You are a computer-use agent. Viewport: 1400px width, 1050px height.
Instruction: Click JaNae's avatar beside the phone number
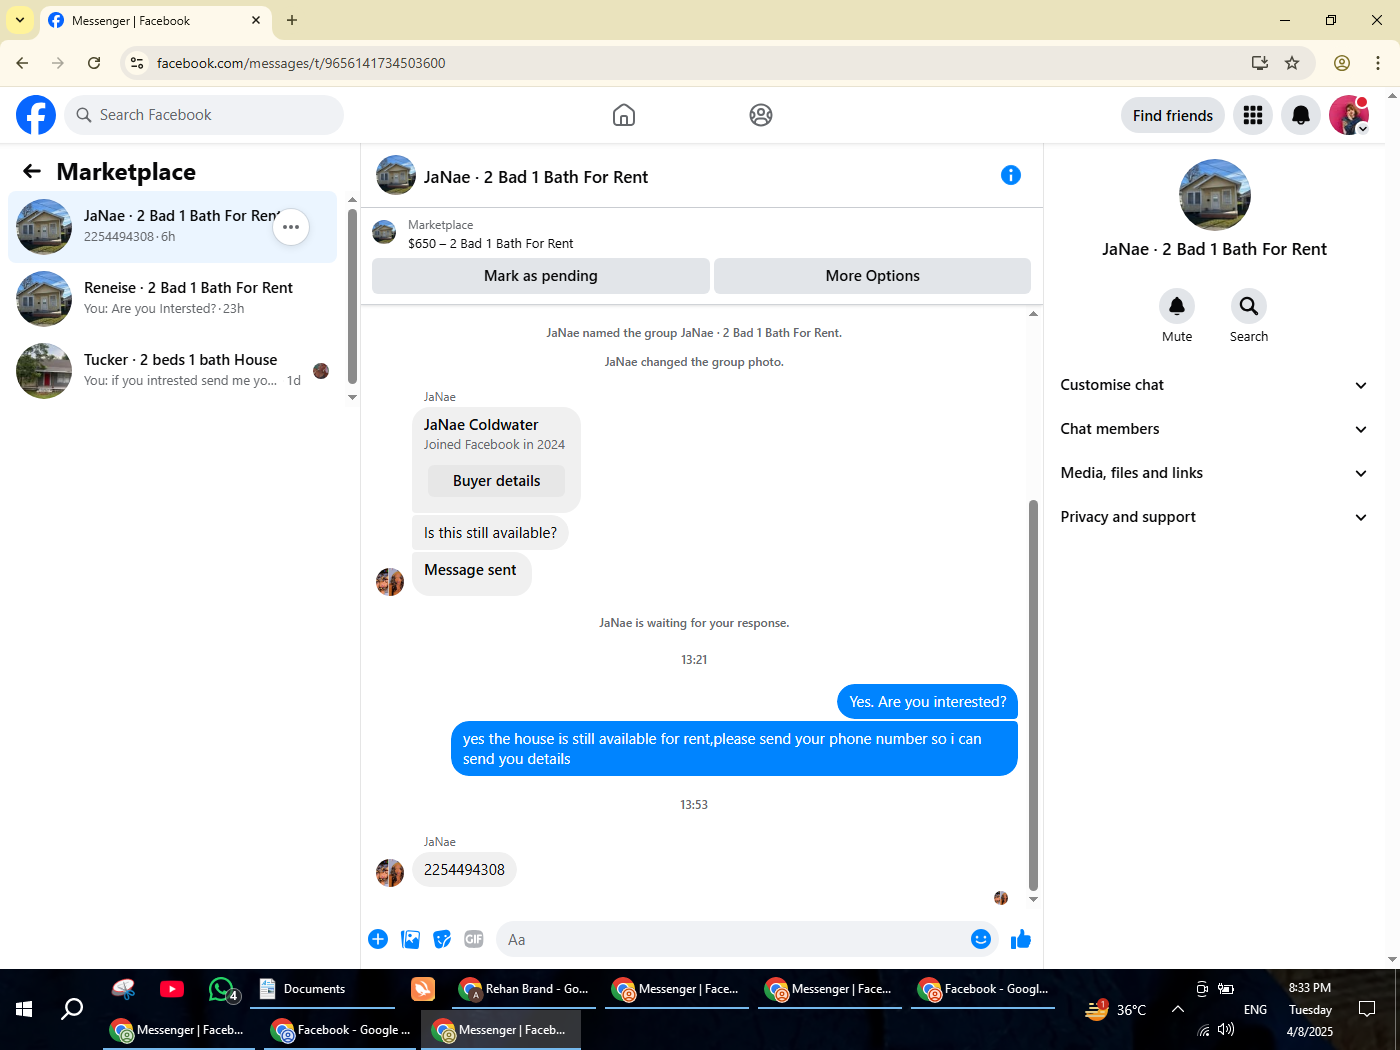click(x=390, y=873)
